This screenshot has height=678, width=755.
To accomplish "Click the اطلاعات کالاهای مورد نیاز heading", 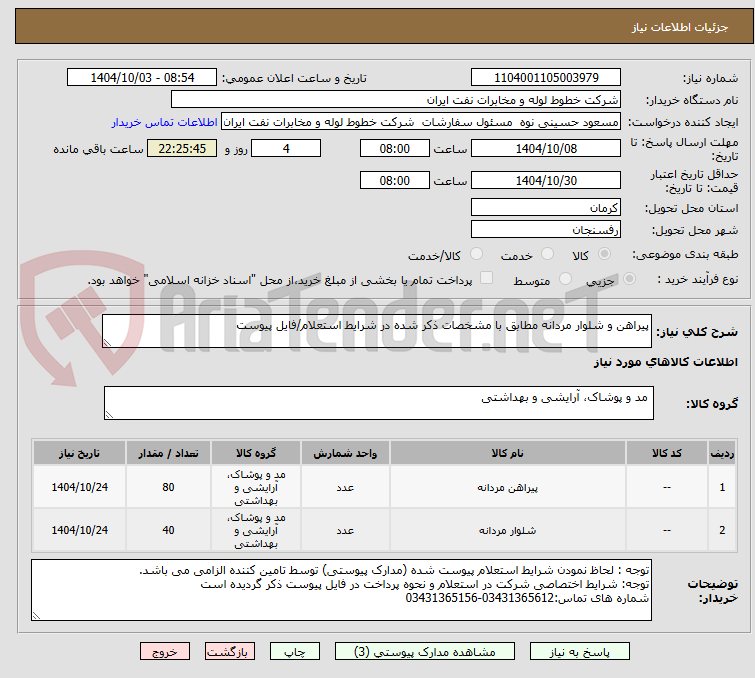I will pyautogui.click(x=665, y=362).
